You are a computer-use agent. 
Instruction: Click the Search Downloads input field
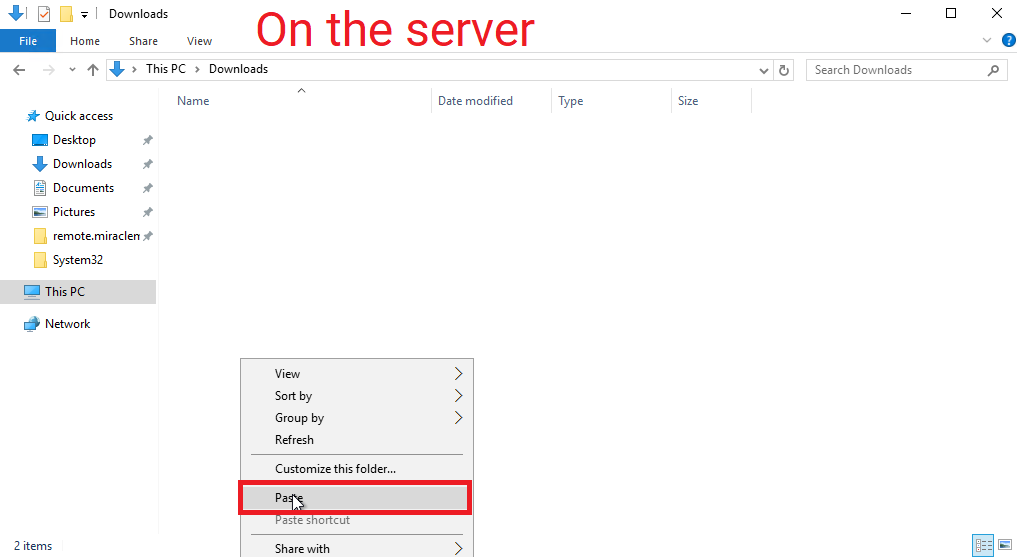click(893, 70)
